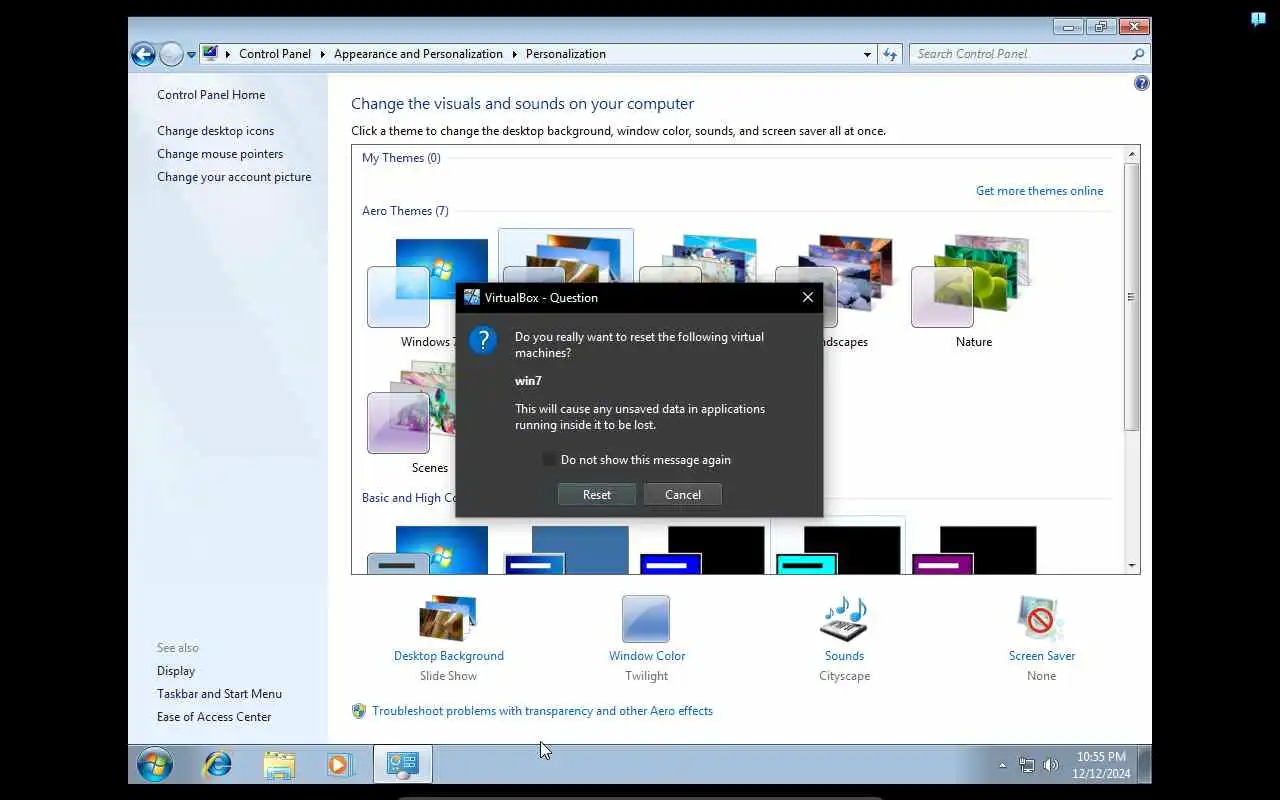Image resolution: width=1280 pixels, height=800 pixels.
Task: Click the Screen Saver link text
Action: (x=1042, y=656)
